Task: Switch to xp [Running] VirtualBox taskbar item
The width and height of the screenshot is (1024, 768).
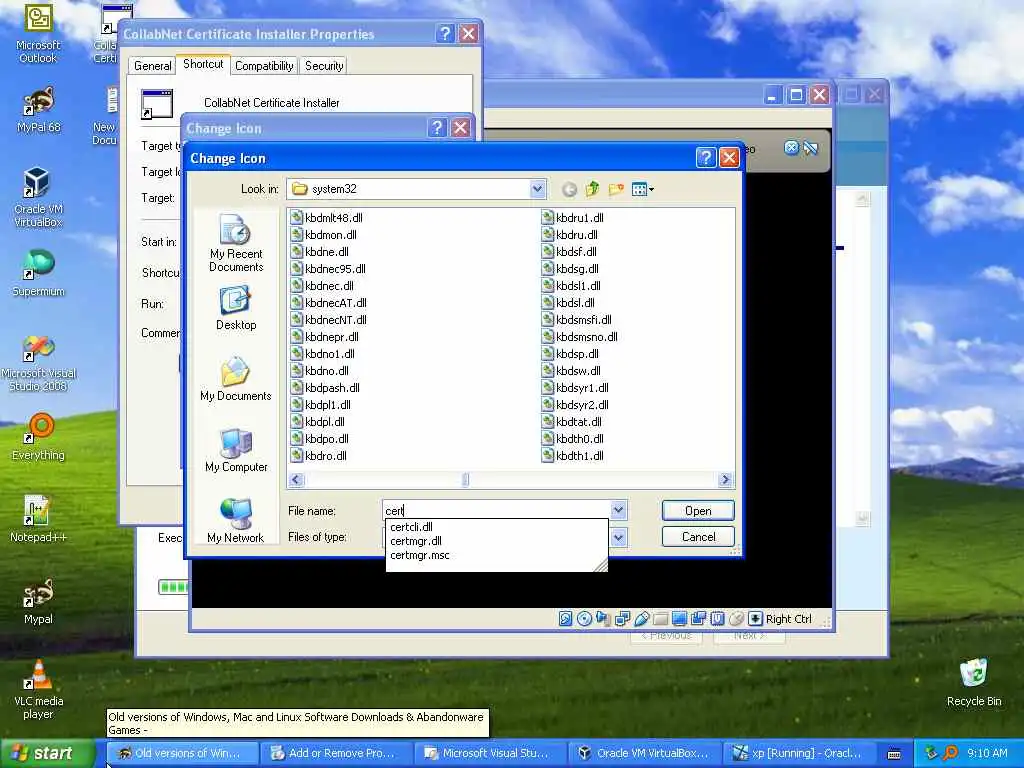Action: pyautogui.click(x=798, y=753)
